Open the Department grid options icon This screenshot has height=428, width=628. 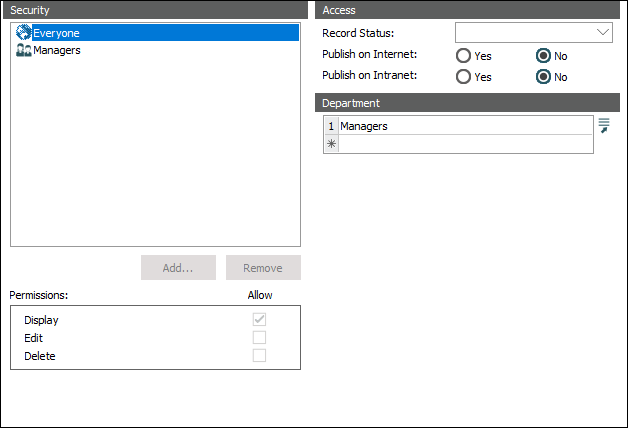click(x=604, y=125)
